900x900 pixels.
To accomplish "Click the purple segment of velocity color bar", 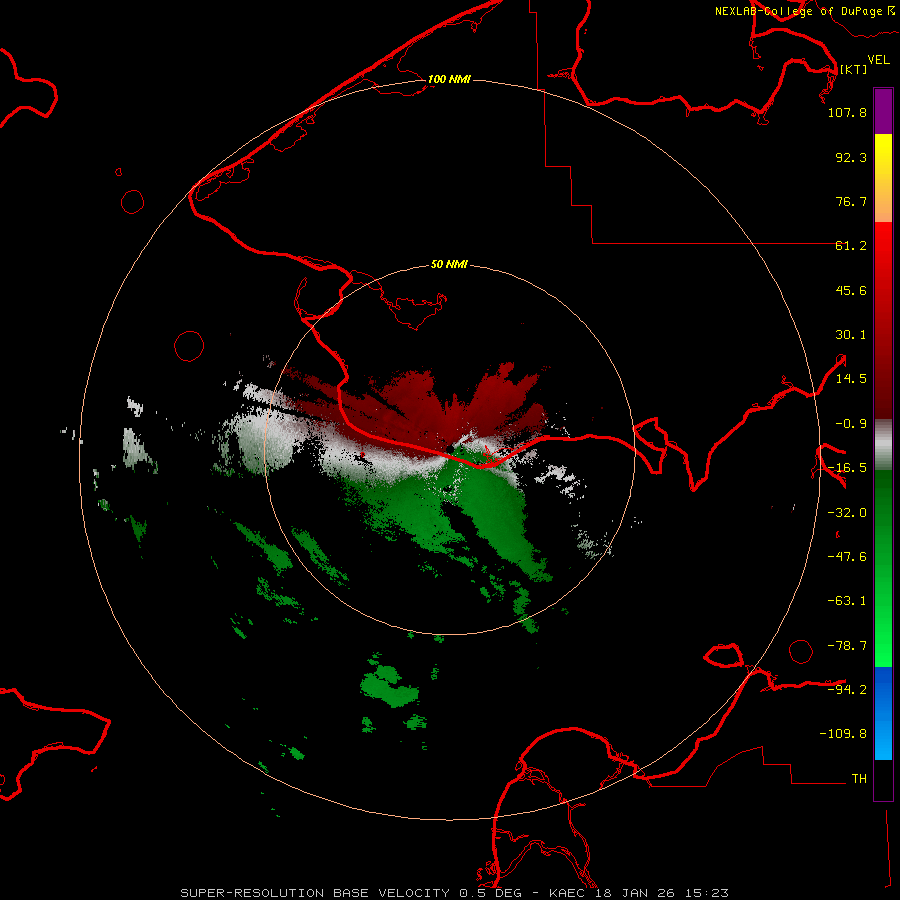I will [x=883, y=111].
